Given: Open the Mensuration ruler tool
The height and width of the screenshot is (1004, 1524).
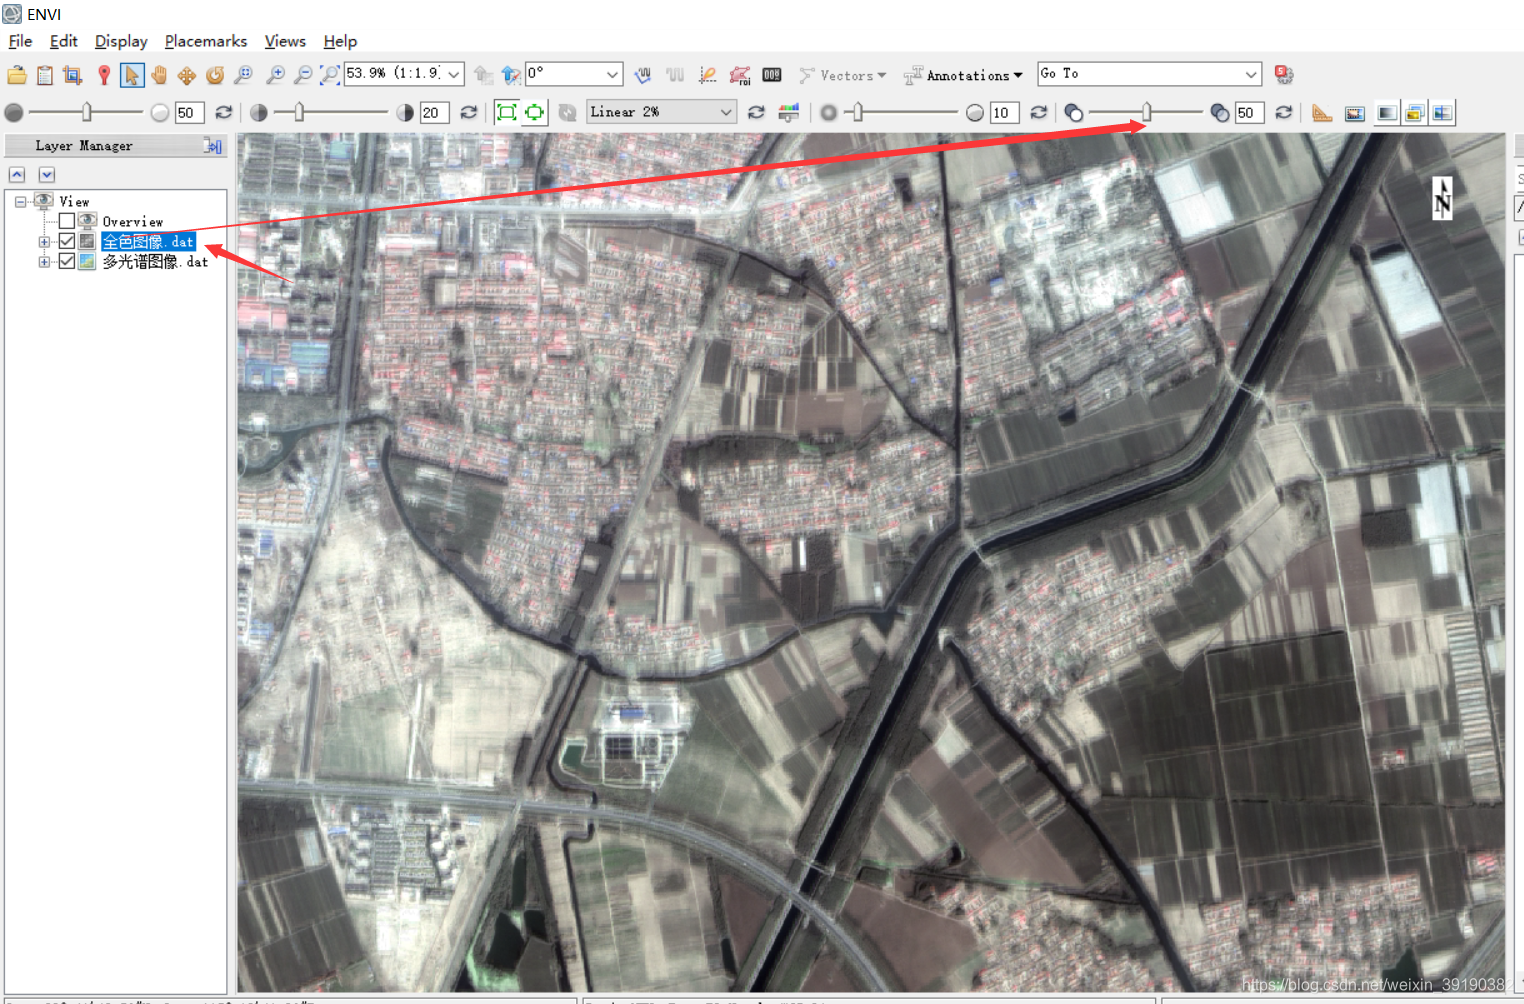Looking at the screenshot, I should pyautogui.click(x=1322, y=113).
